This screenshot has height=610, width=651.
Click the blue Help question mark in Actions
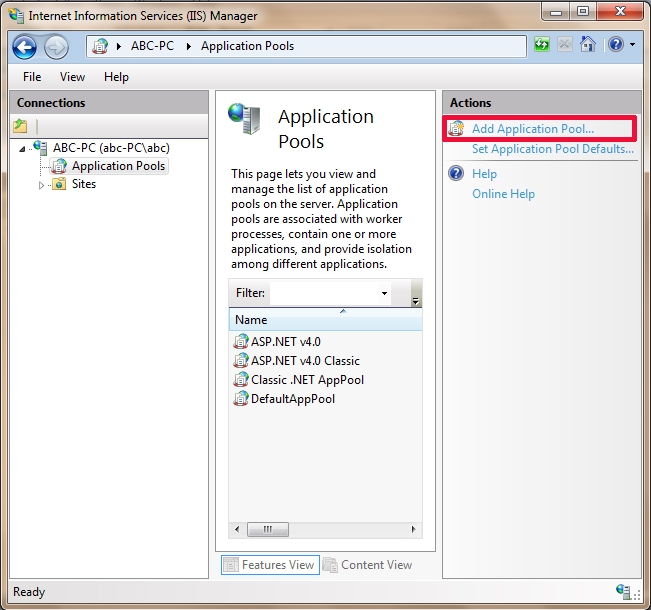tap(456, 173)
